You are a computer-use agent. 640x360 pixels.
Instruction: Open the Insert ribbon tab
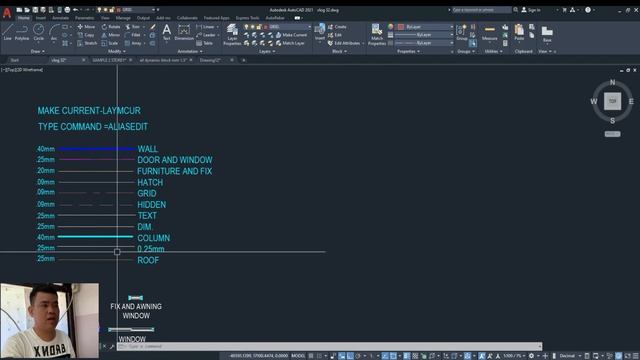pos(41,18)
